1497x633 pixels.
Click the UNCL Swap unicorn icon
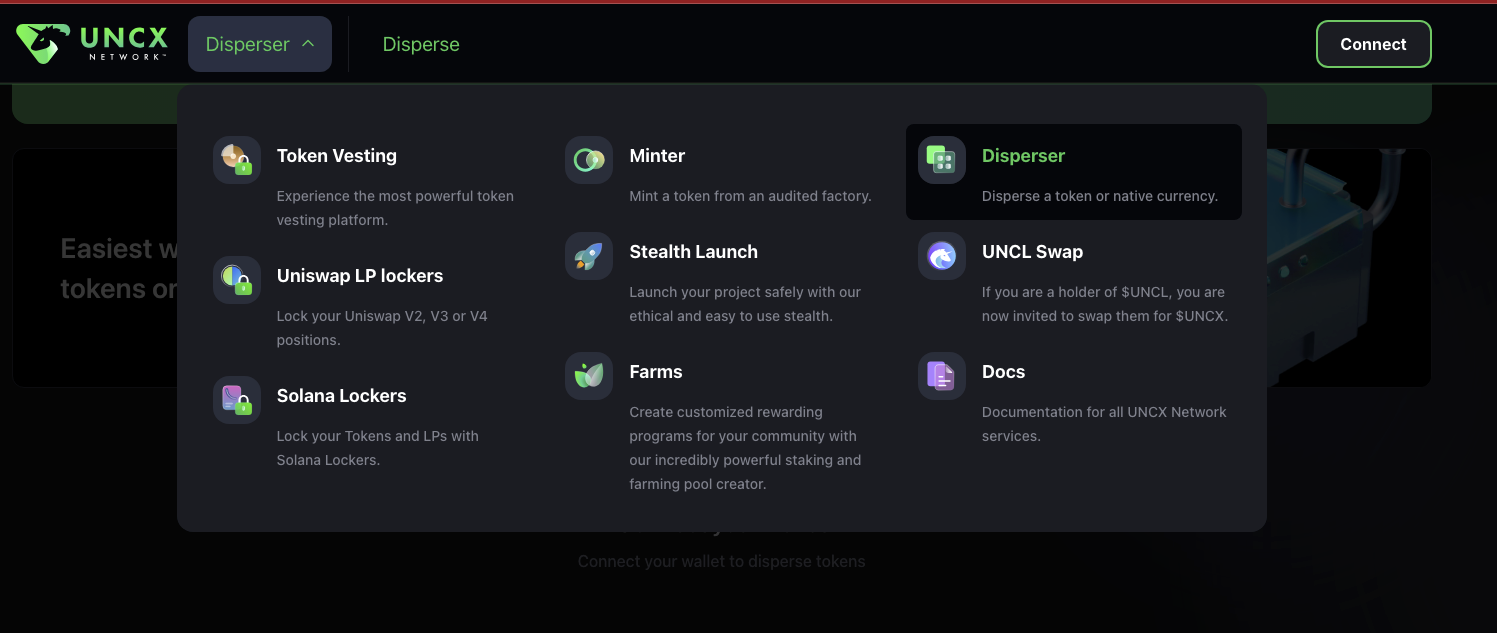pyautogui.click(x=942, y=256)
